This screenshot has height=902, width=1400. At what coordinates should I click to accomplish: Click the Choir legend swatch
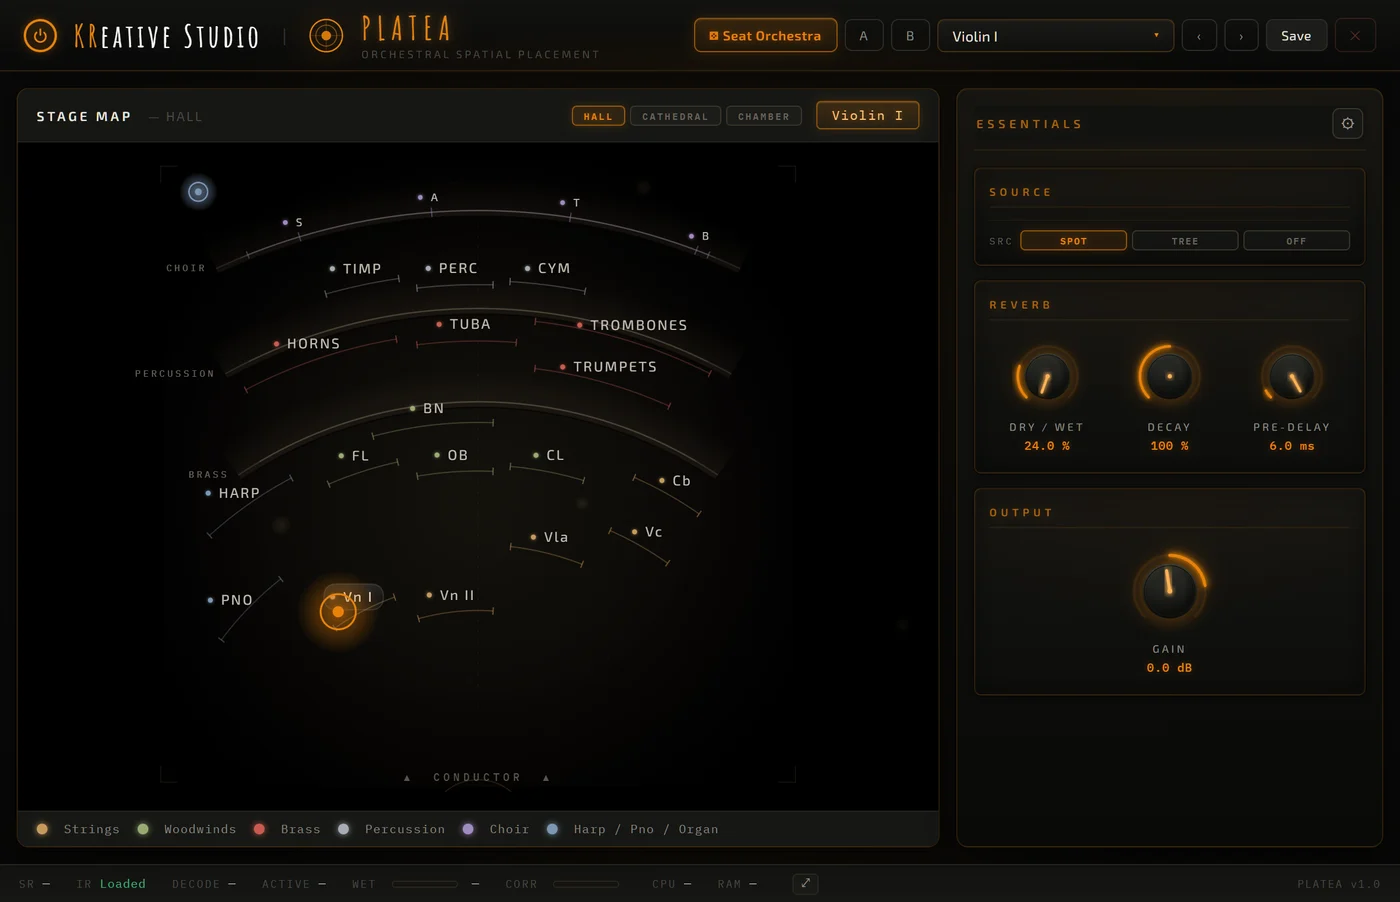468,829
